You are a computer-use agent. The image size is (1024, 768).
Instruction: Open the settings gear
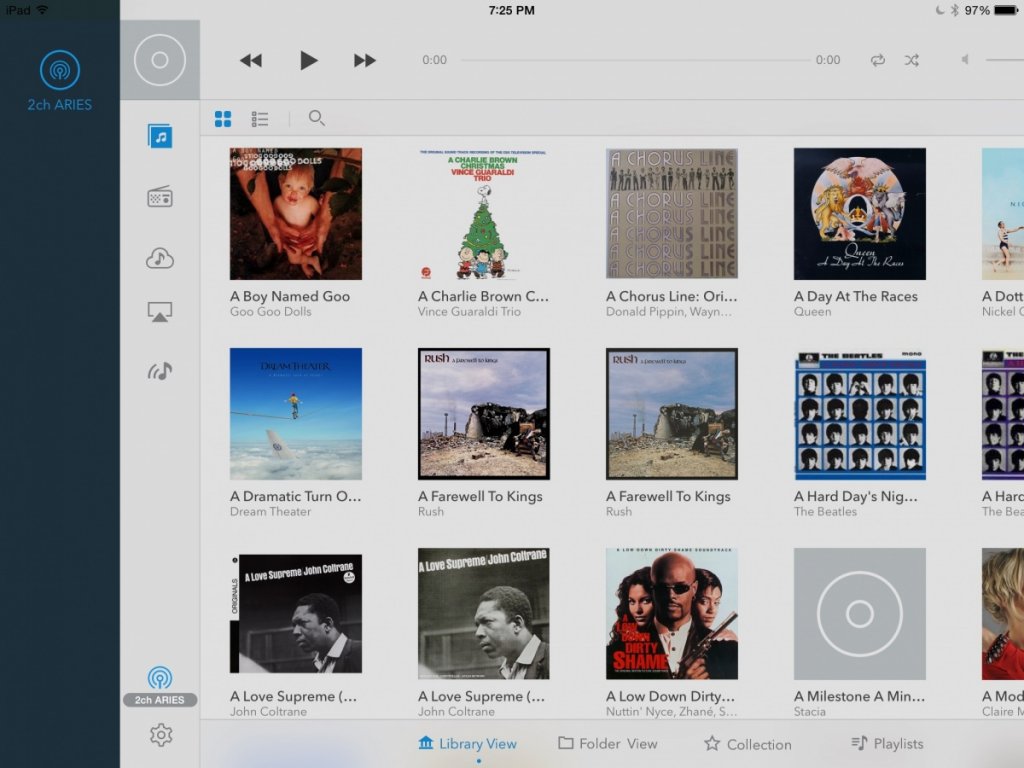point(161,735)
